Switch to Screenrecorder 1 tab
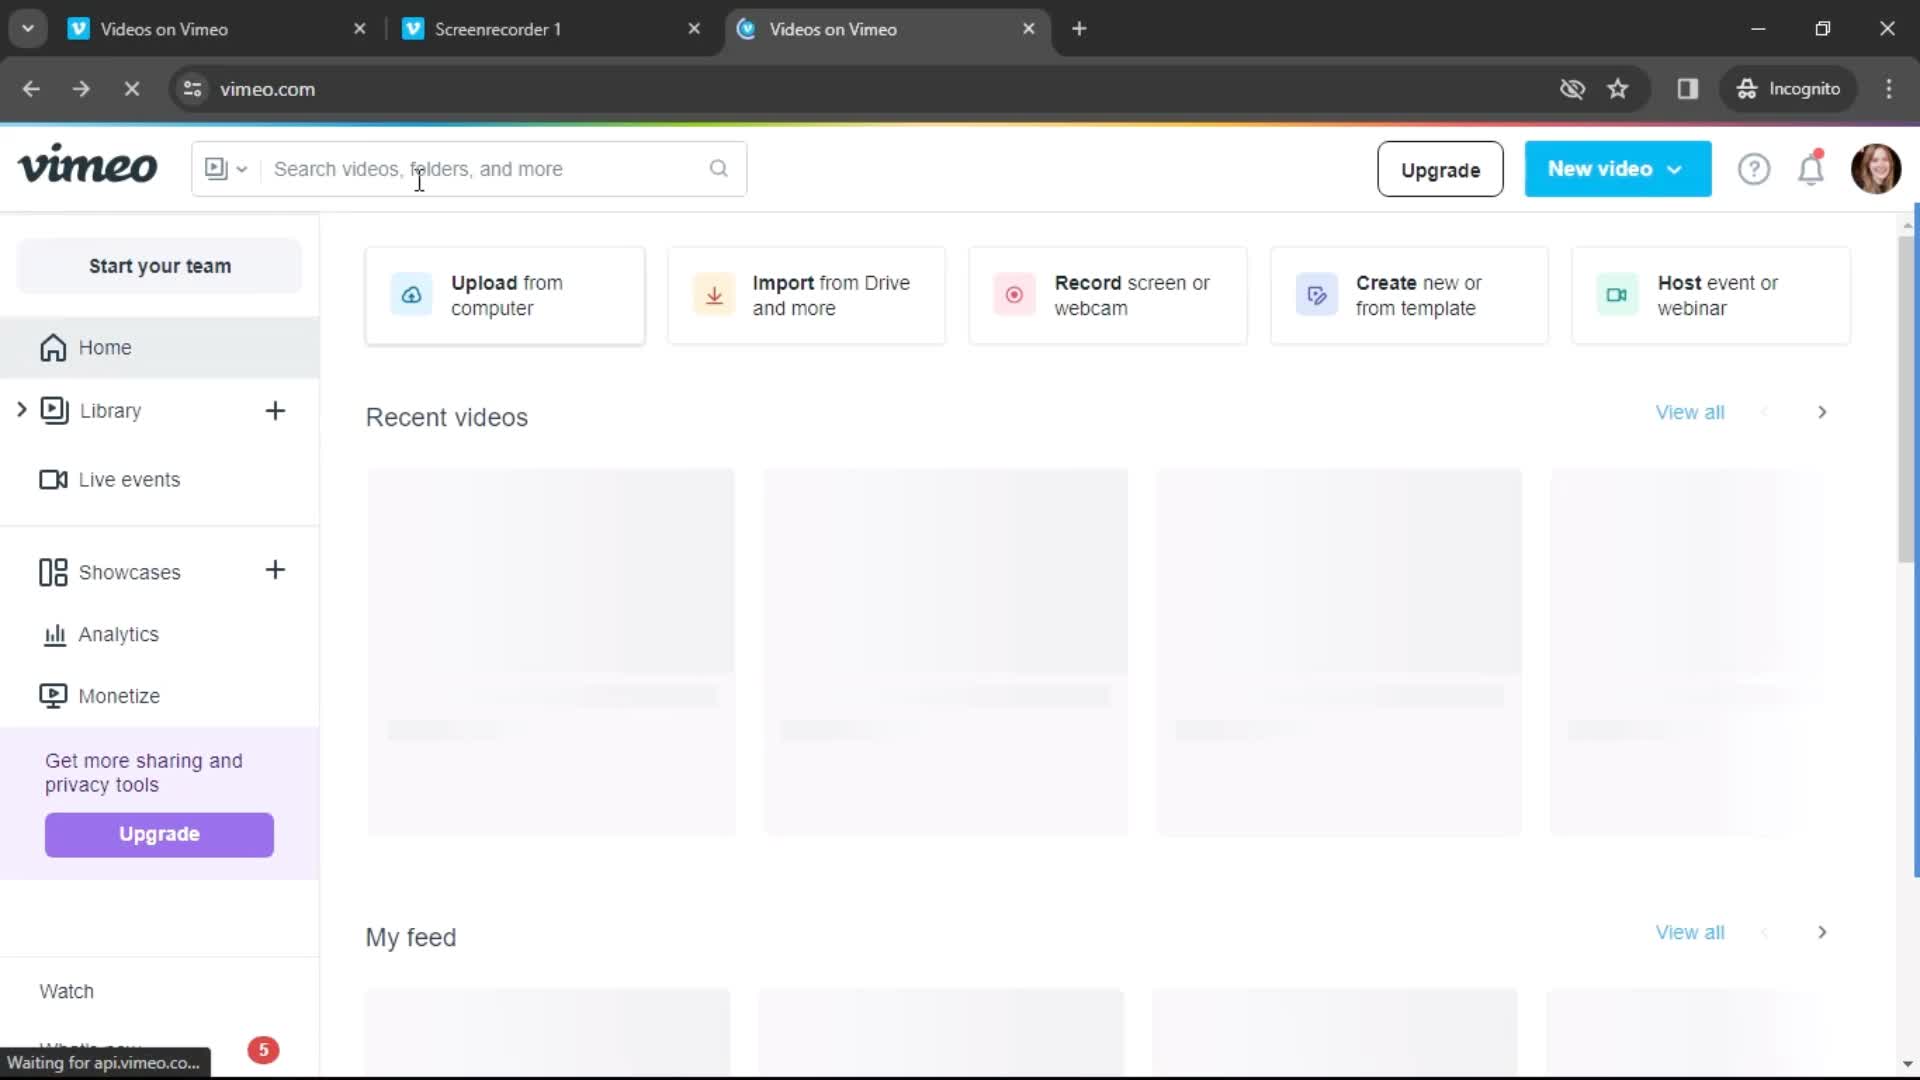 [x=550, y=29]
